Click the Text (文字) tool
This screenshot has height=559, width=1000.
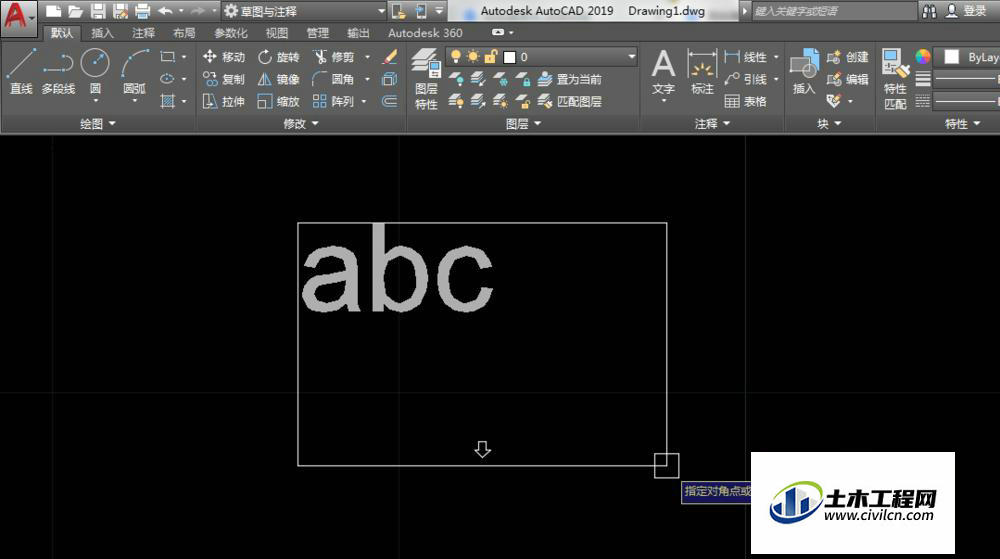pyautogui.click(x=663, y=73)
